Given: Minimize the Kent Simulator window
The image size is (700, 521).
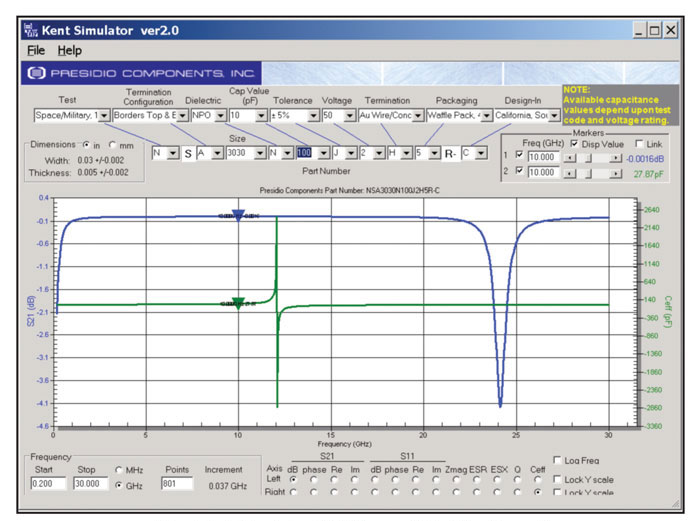Looking at the screenshot, I should 640,30.
